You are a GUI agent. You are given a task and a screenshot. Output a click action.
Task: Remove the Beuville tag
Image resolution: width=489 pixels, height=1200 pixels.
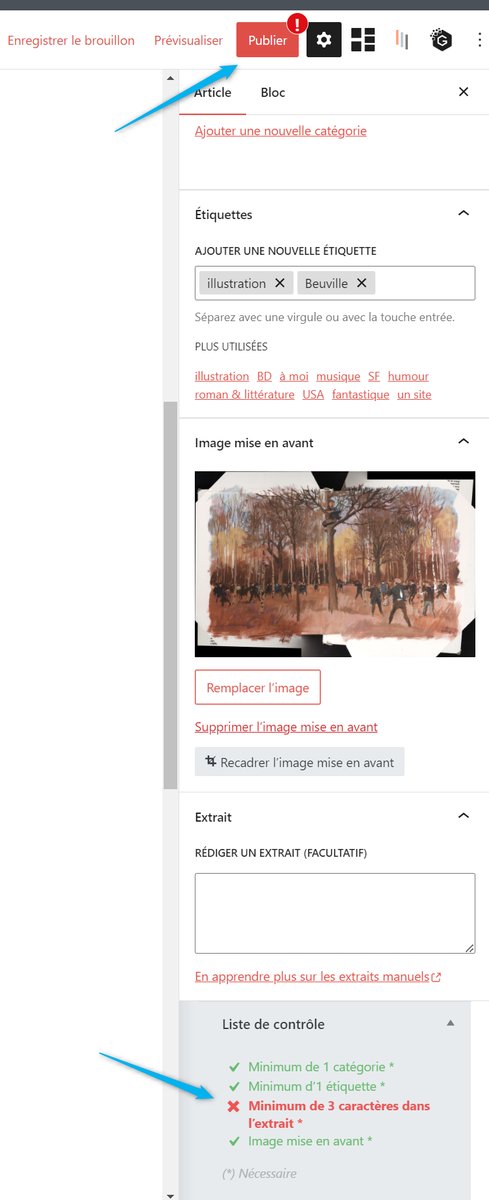362,283
